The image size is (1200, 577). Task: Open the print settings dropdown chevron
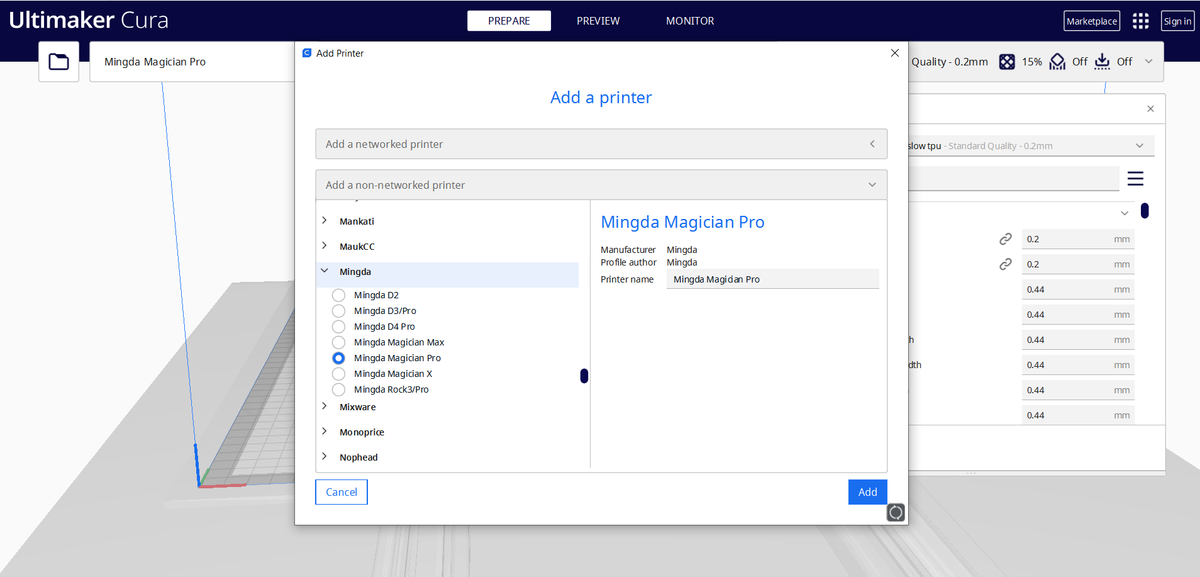tap(1146, 61)
